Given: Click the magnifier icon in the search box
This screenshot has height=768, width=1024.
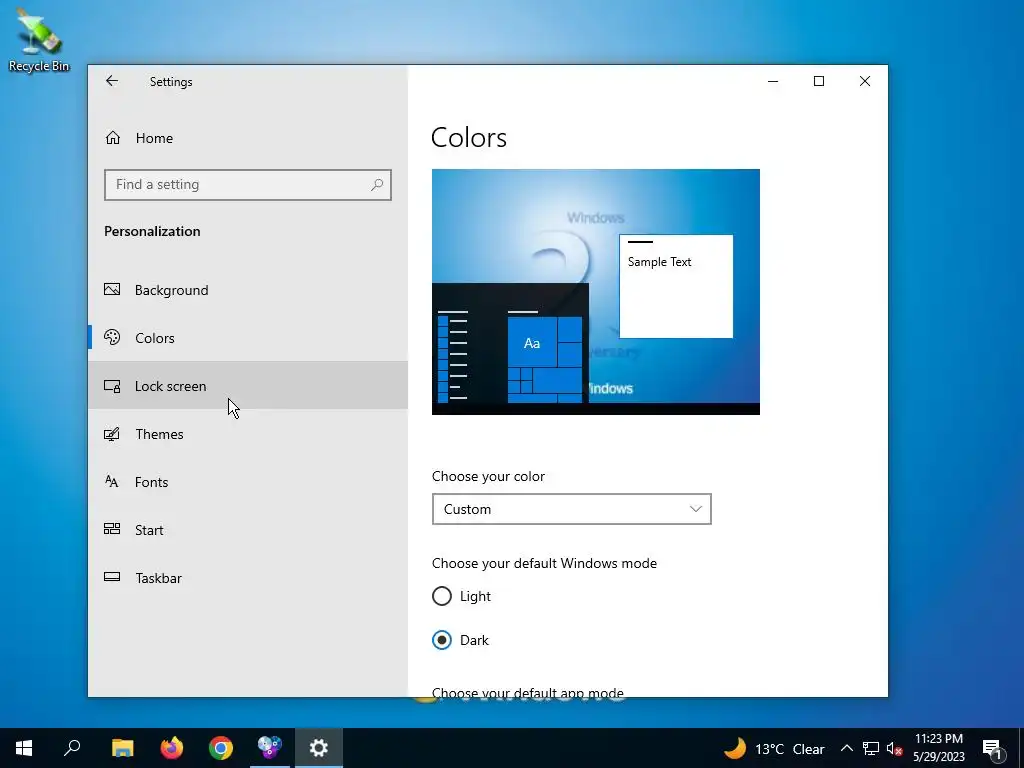Looking at the screenshot, I should click(x=377, y=185).
